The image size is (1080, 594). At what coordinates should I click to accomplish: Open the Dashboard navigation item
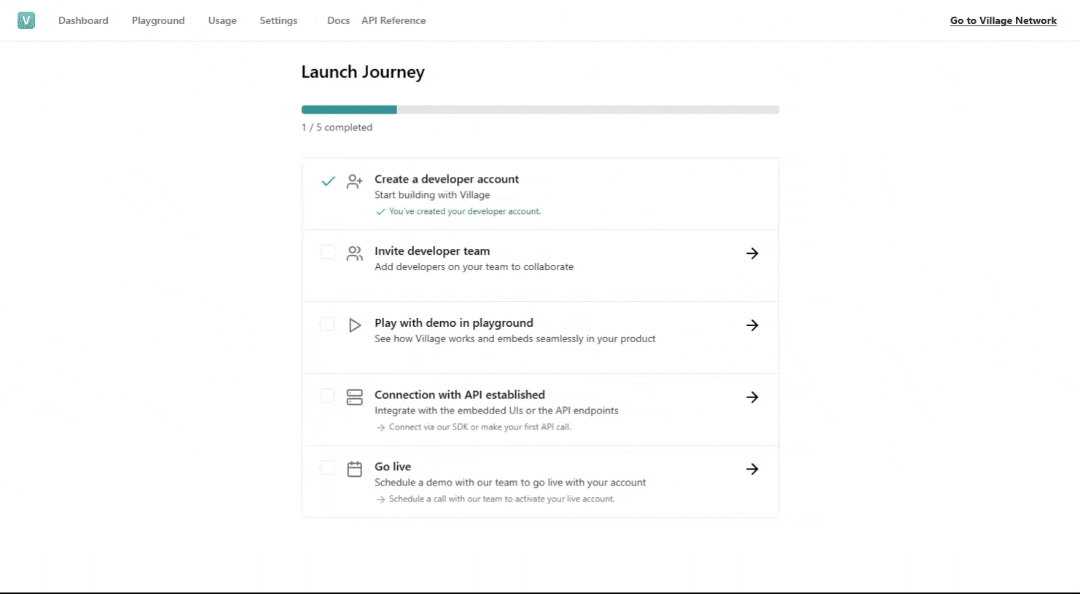[83, 21]
